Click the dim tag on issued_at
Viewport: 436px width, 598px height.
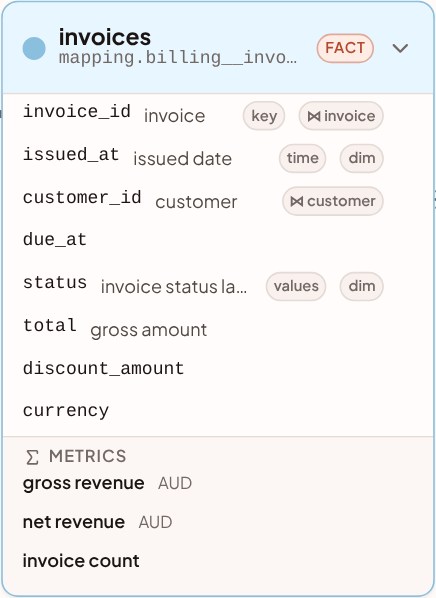[362, 158]
